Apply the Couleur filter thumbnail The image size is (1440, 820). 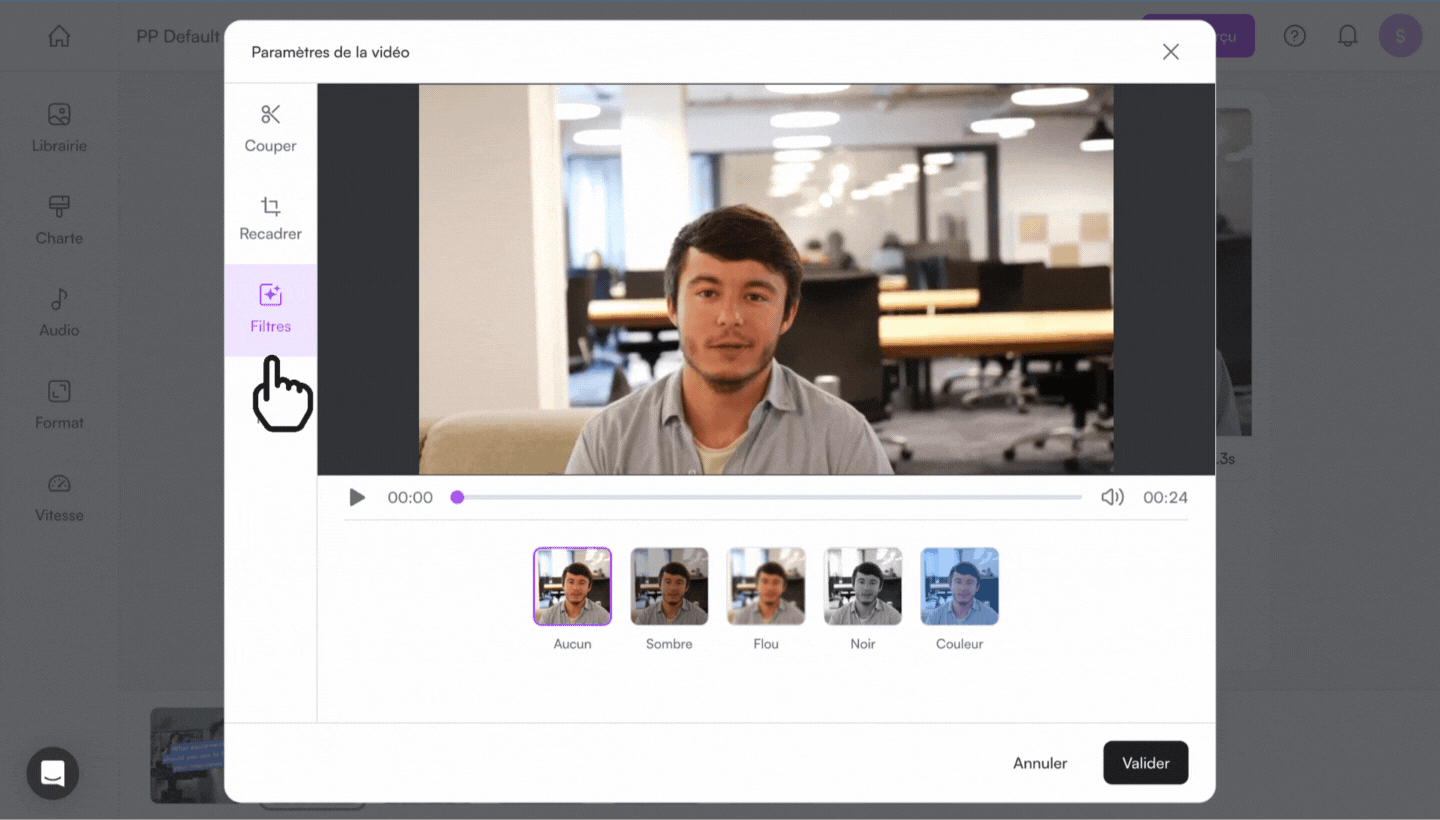tap(959, 586)
